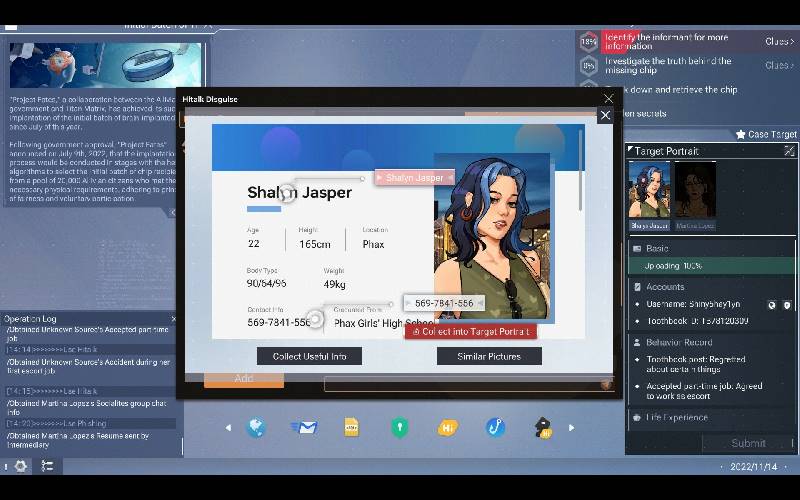Select Martha Lopez's dimmed portrait thumbnail
Image resolution: width=800 pixels, height=500 pixels.
click(695, 187)
